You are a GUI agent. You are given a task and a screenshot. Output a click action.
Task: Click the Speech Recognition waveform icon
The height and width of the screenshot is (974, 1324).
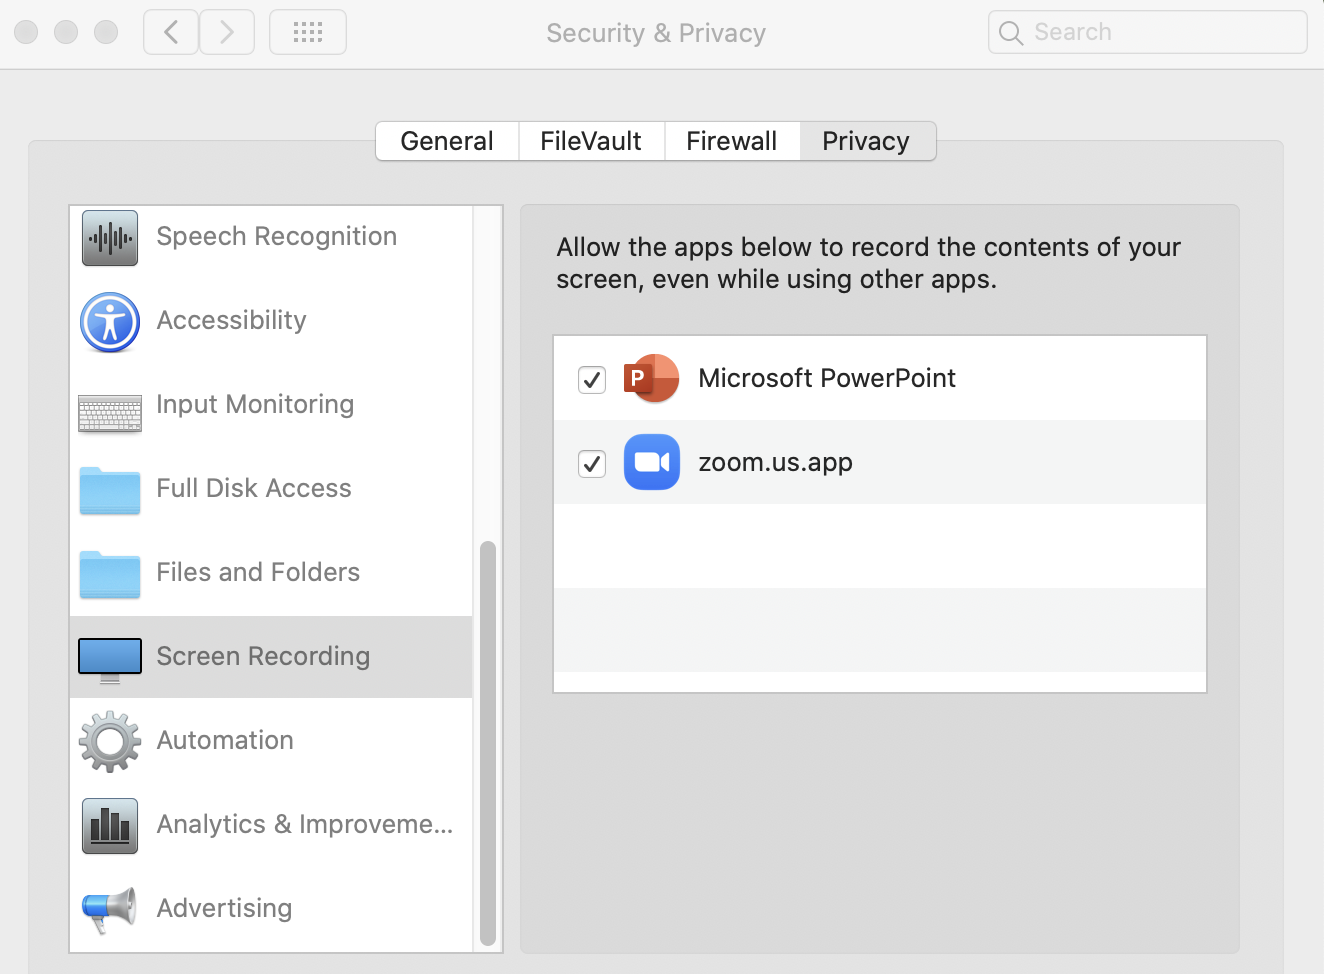pyautogui.click(x=110, y=238)
